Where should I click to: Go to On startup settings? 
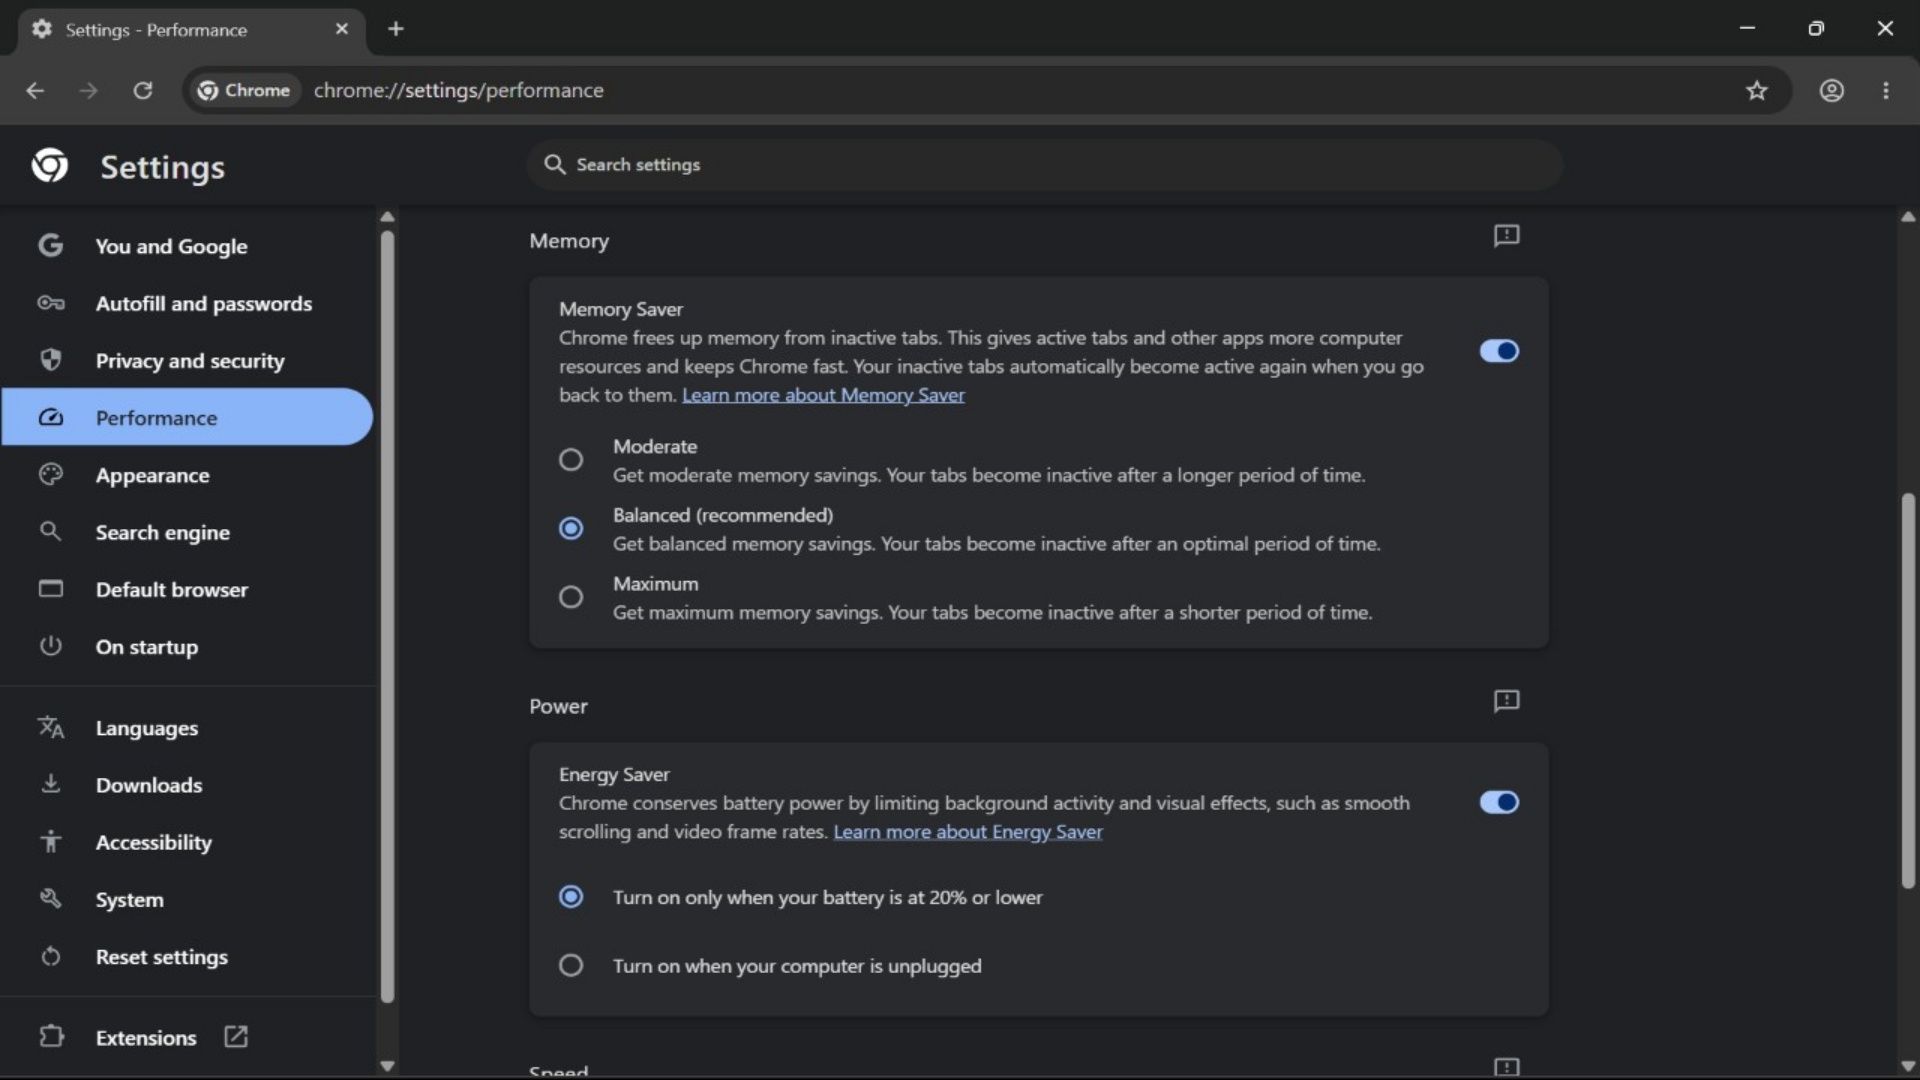click(x=187, y=647)
